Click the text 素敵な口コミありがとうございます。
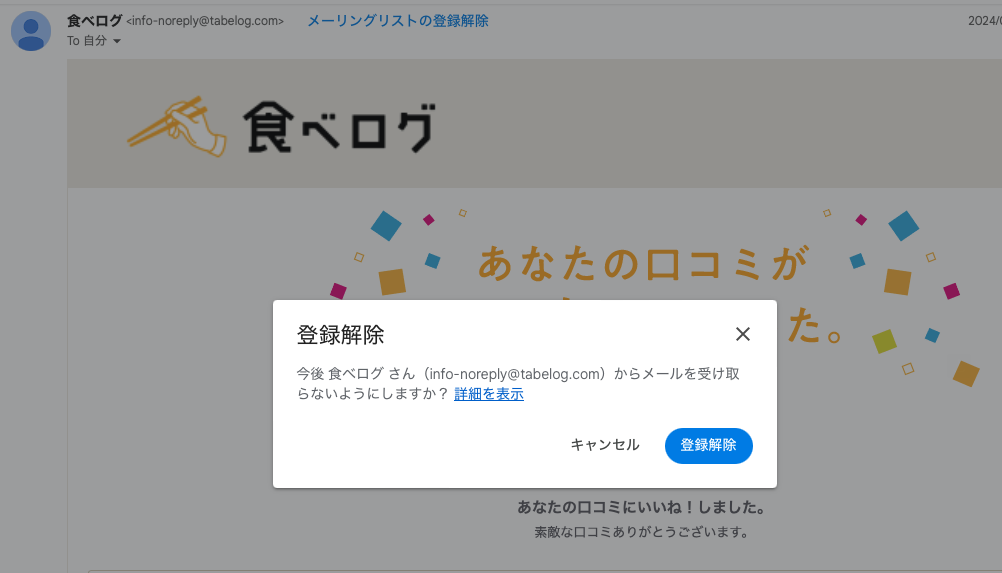The image size is (1002, 573). click(641, 532)
